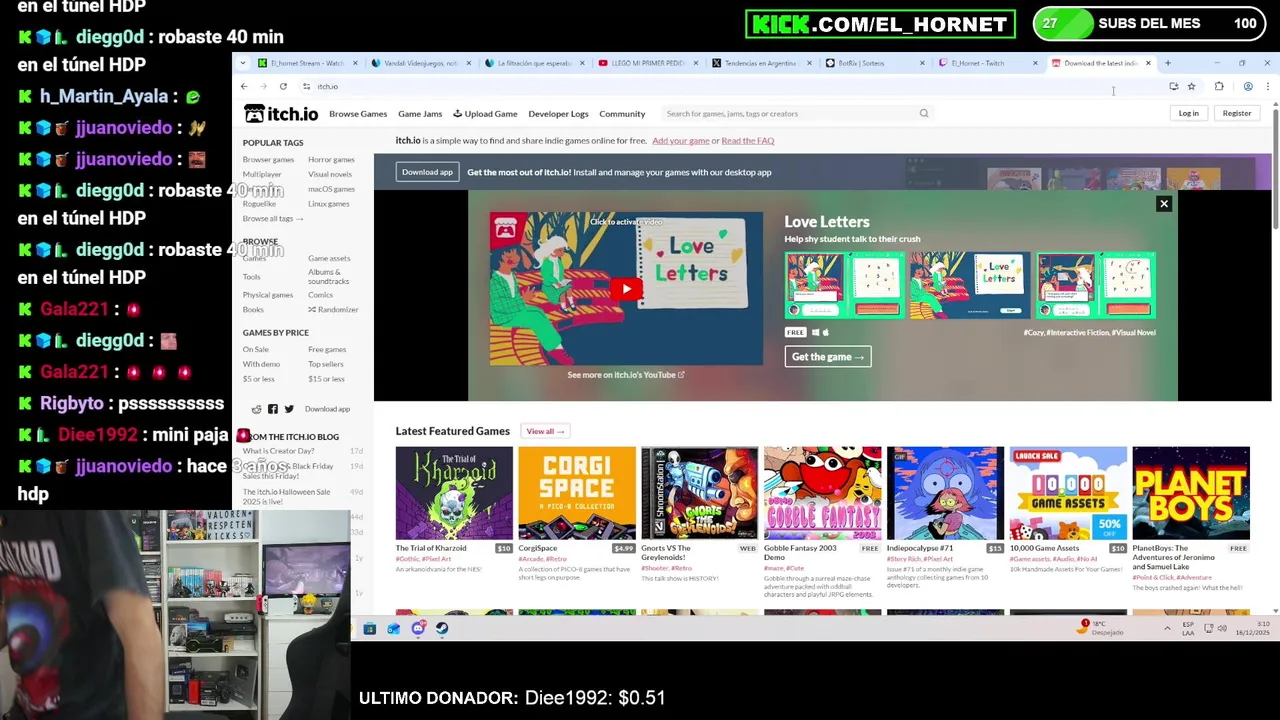Screen dimensions: 1280x720
Task: Open the PlanetBoys game thumbnail
Action: tap(1191, 493)
